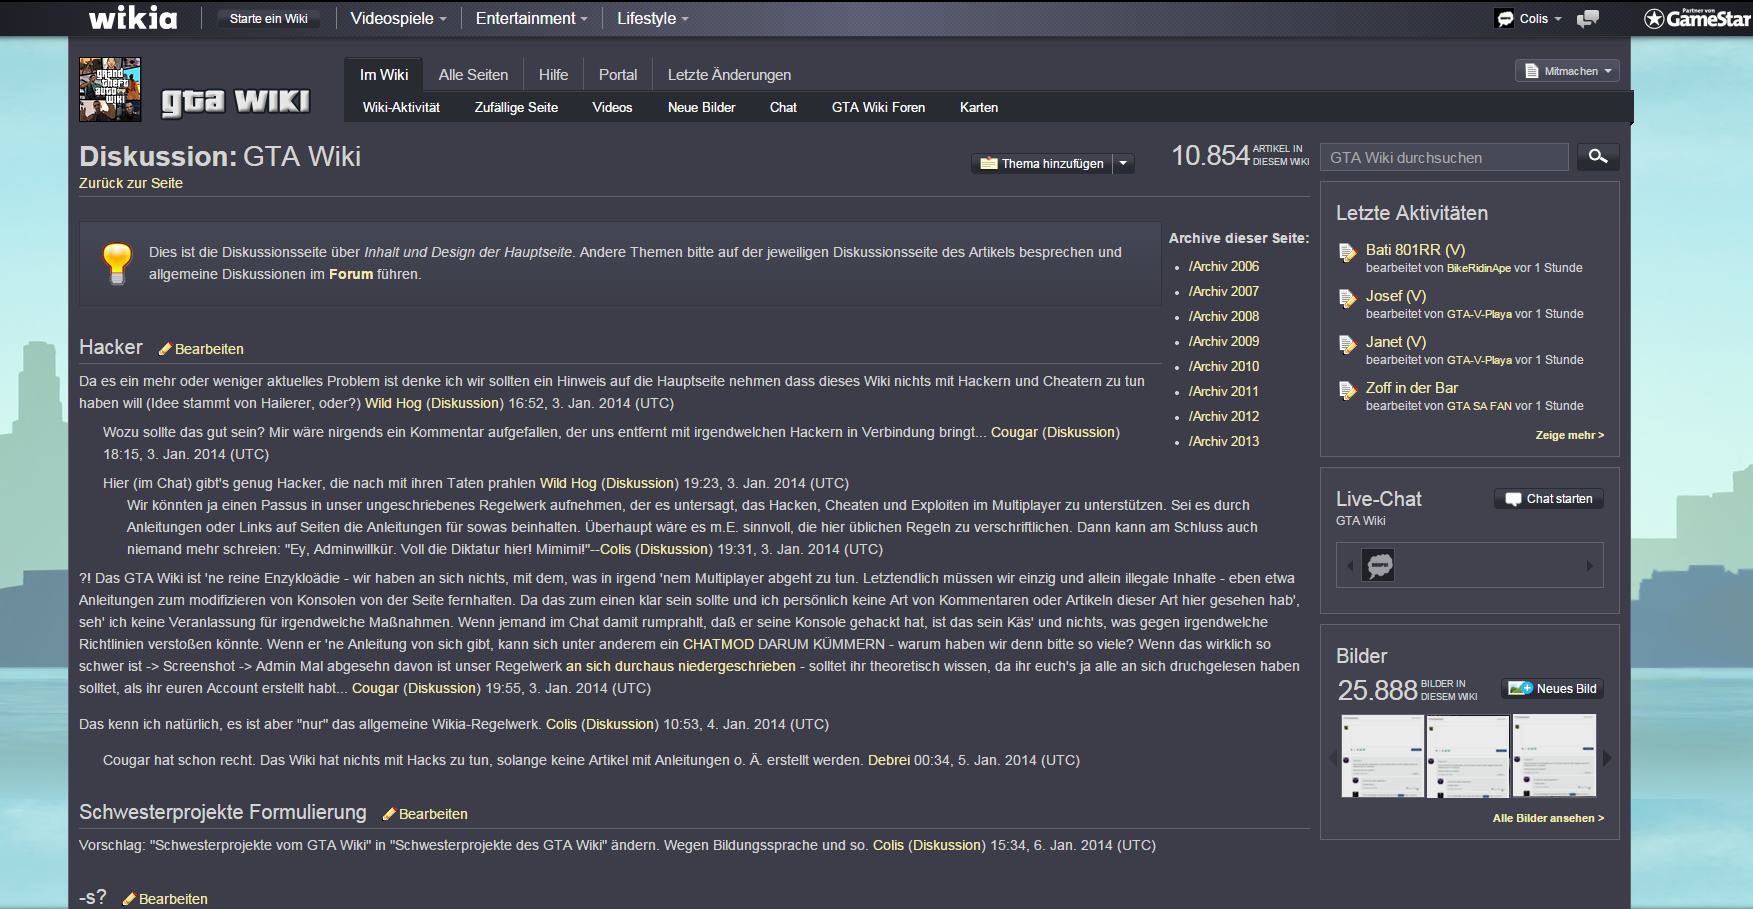Follow the Zurück zur Seite link

point(131,183)
